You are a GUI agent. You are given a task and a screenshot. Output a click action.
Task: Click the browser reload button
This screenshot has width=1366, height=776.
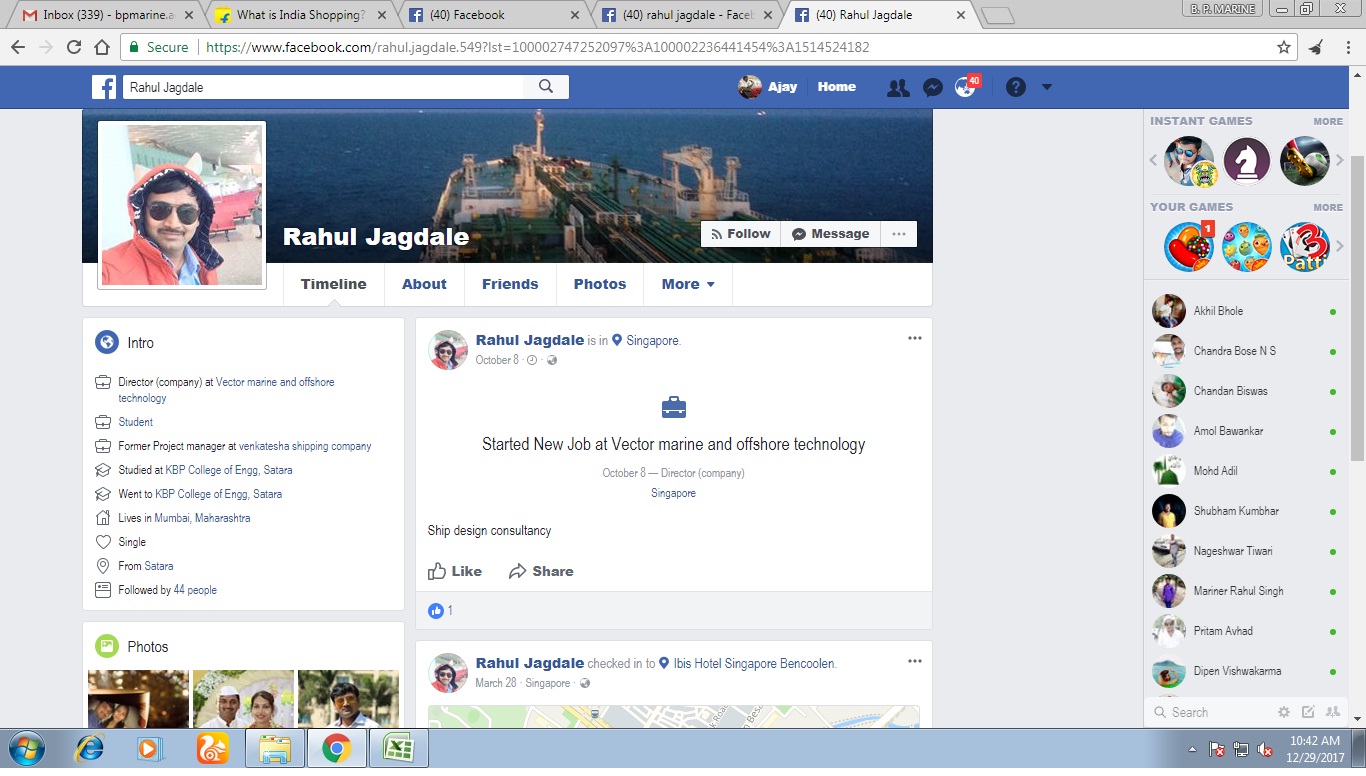click(74, 47)
